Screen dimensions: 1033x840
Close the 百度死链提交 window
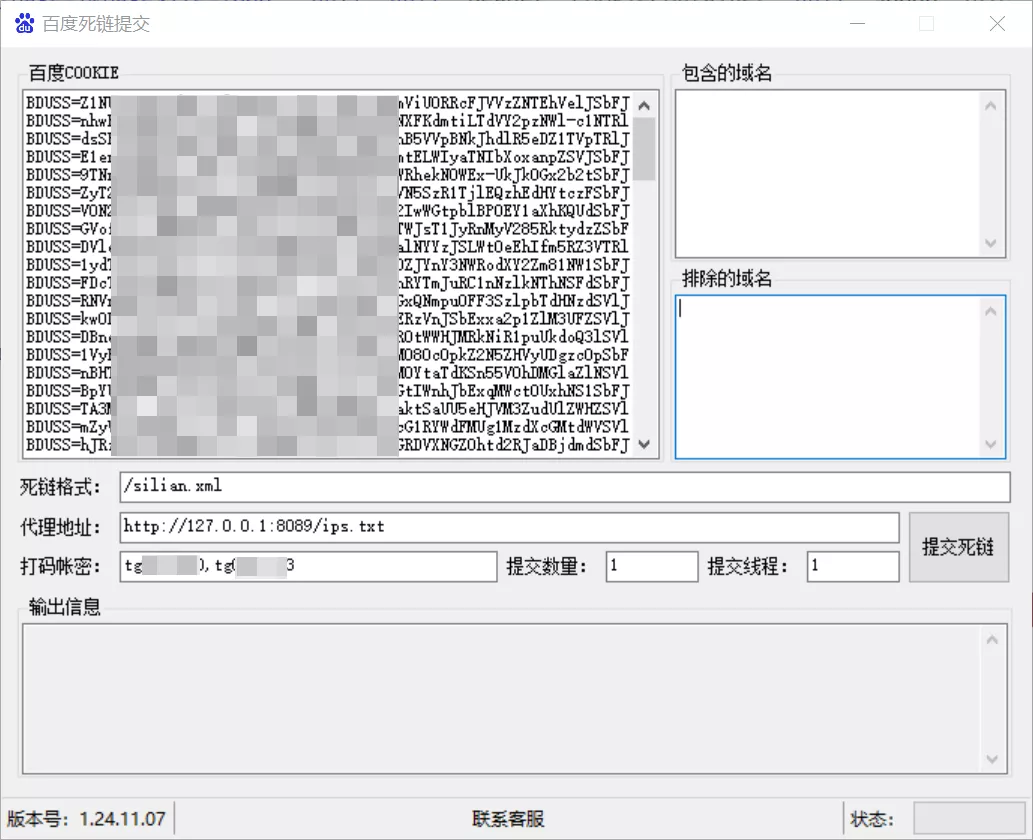point(997,24)
